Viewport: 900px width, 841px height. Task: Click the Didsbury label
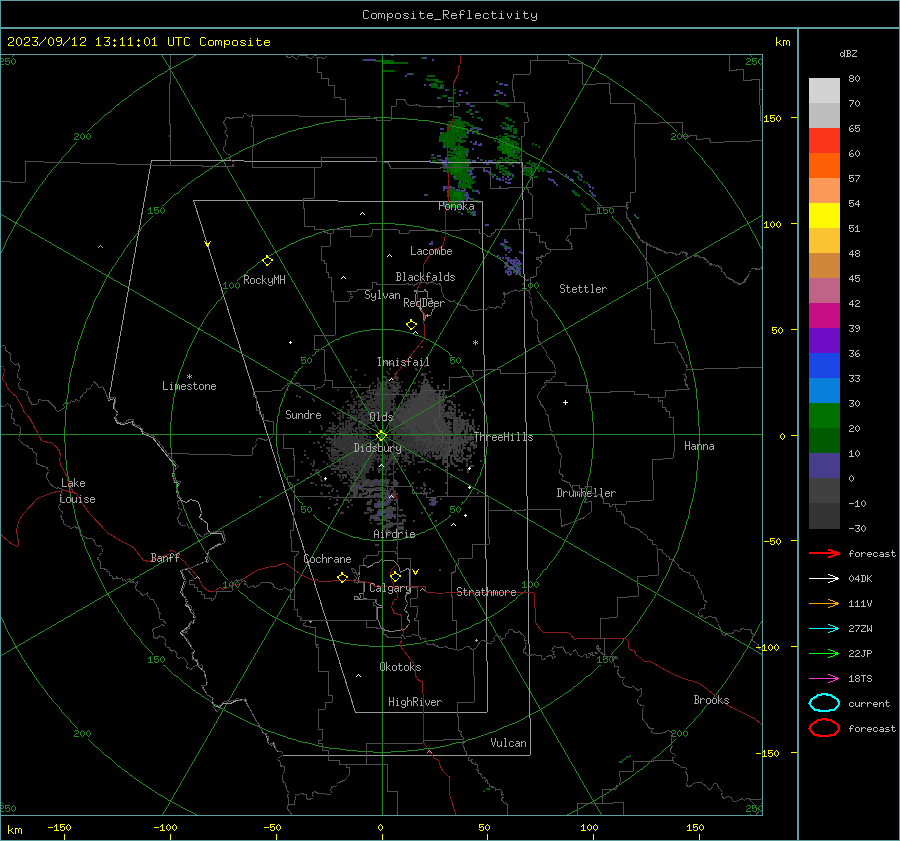pos(377,448)
